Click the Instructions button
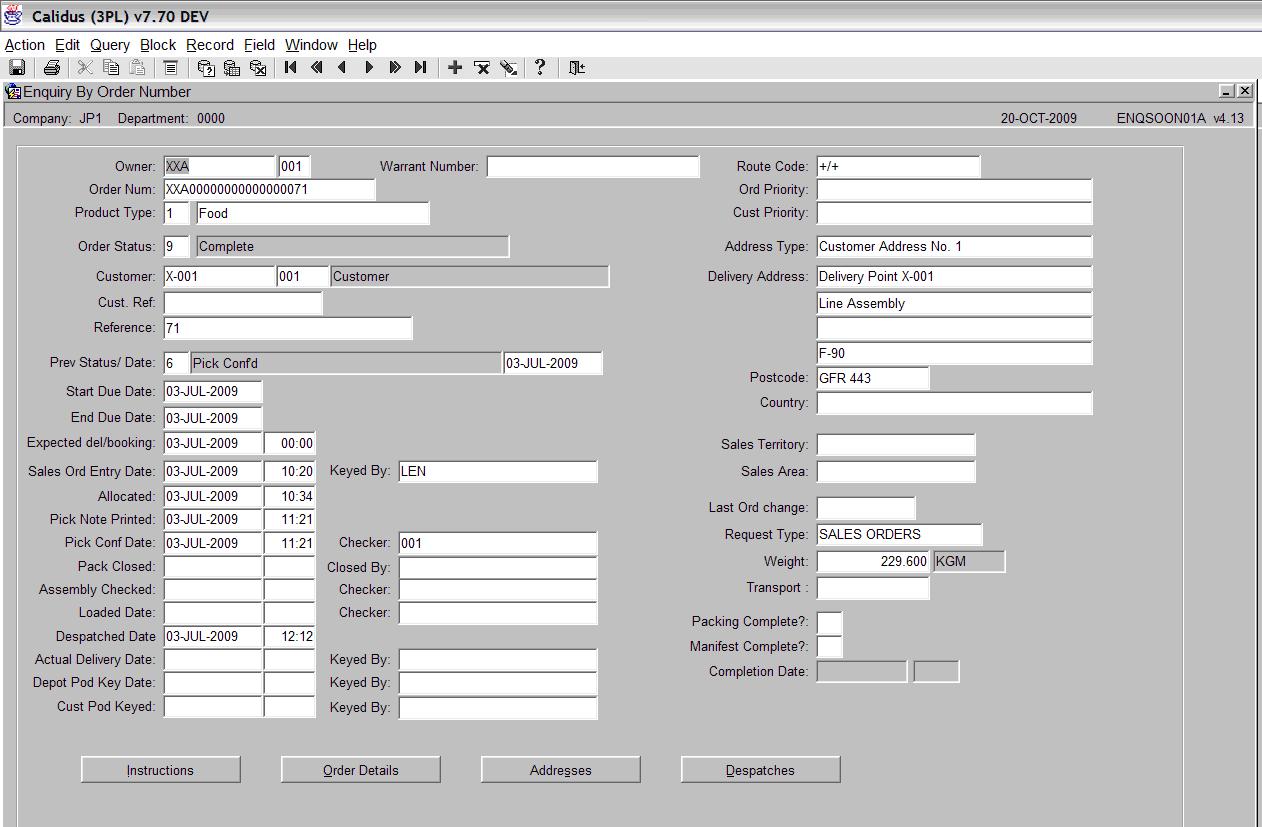This screenshot has width=1262, height=827. 160,770
